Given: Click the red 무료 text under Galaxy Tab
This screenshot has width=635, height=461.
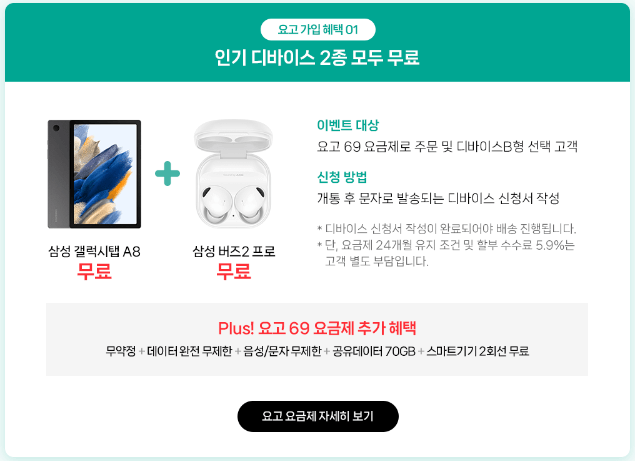Looking at the screenshot, I should (94, 271).
